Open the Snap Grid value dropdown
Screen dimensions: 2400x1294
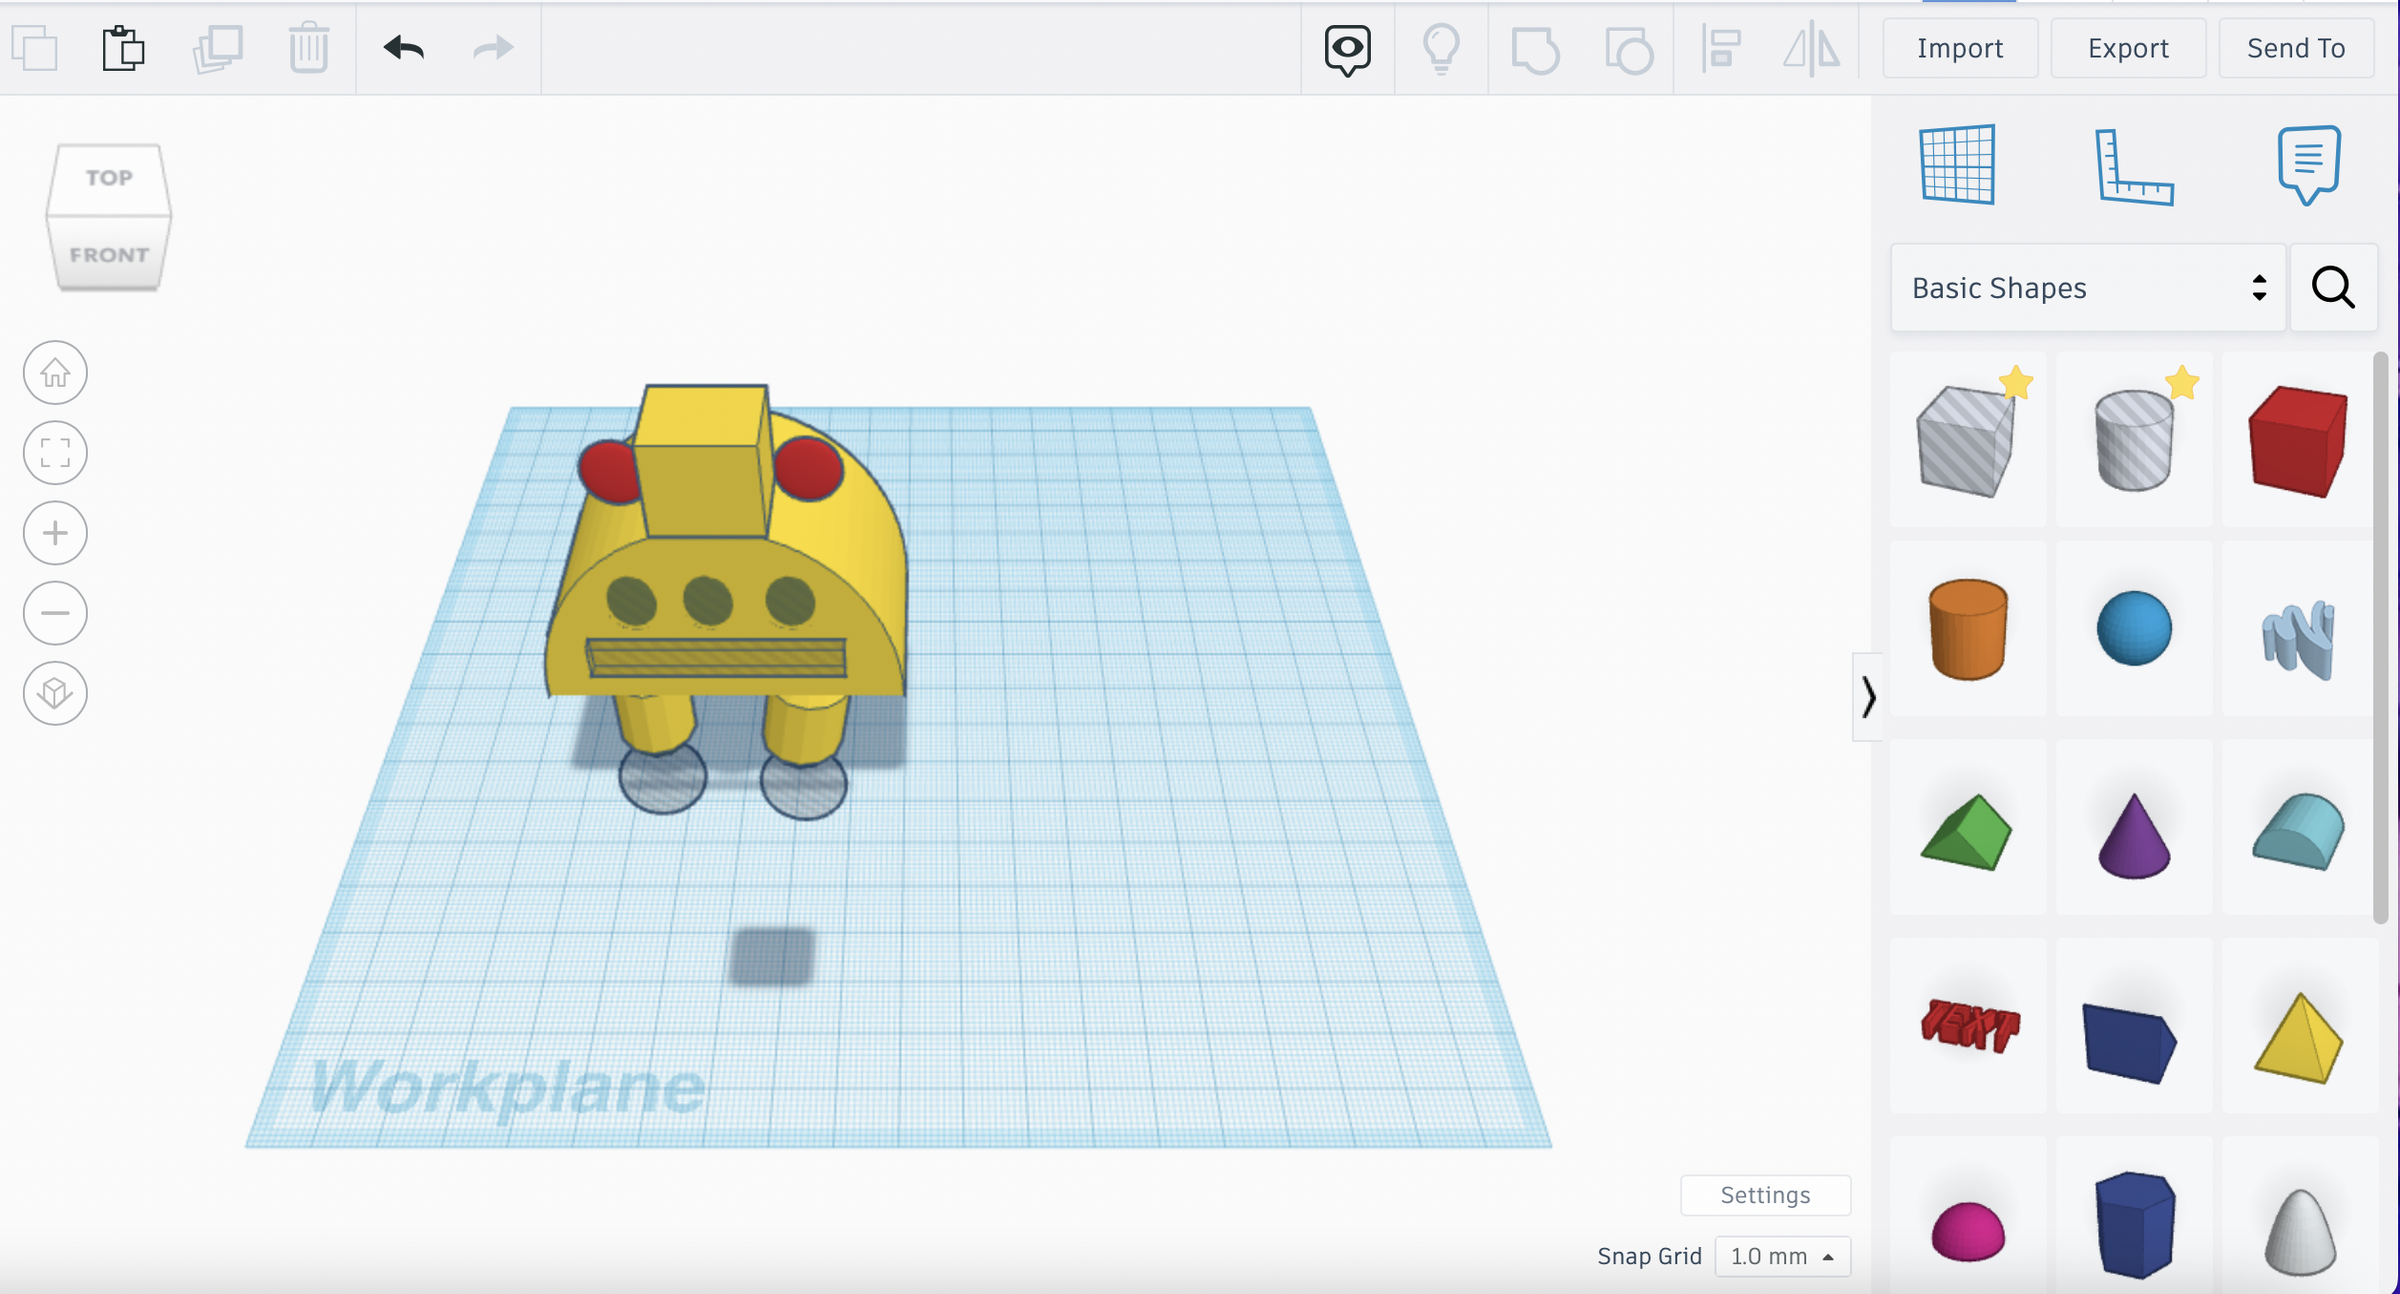click(1782, 1257)
